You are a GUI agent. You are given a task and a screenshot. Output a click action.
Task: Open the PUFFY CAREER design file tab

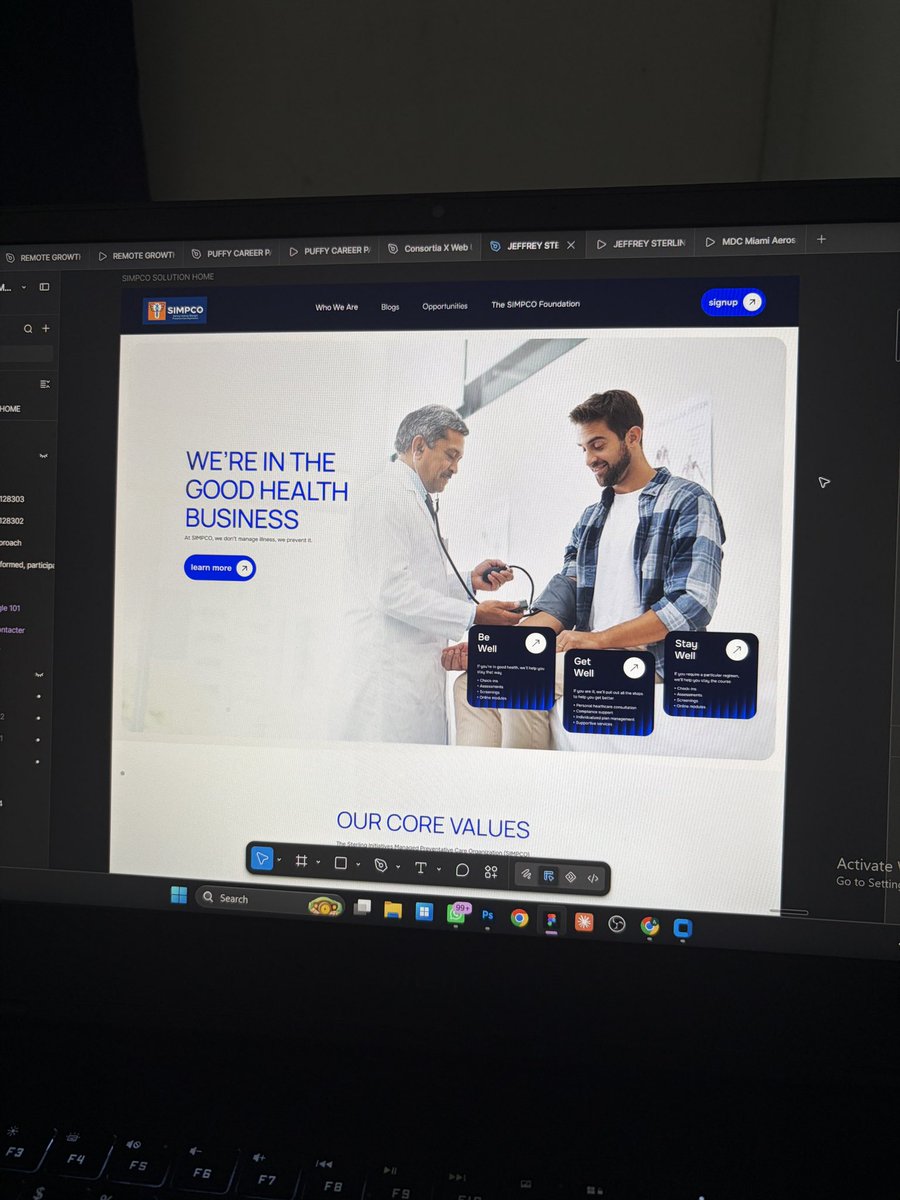(x=231, y=253)
